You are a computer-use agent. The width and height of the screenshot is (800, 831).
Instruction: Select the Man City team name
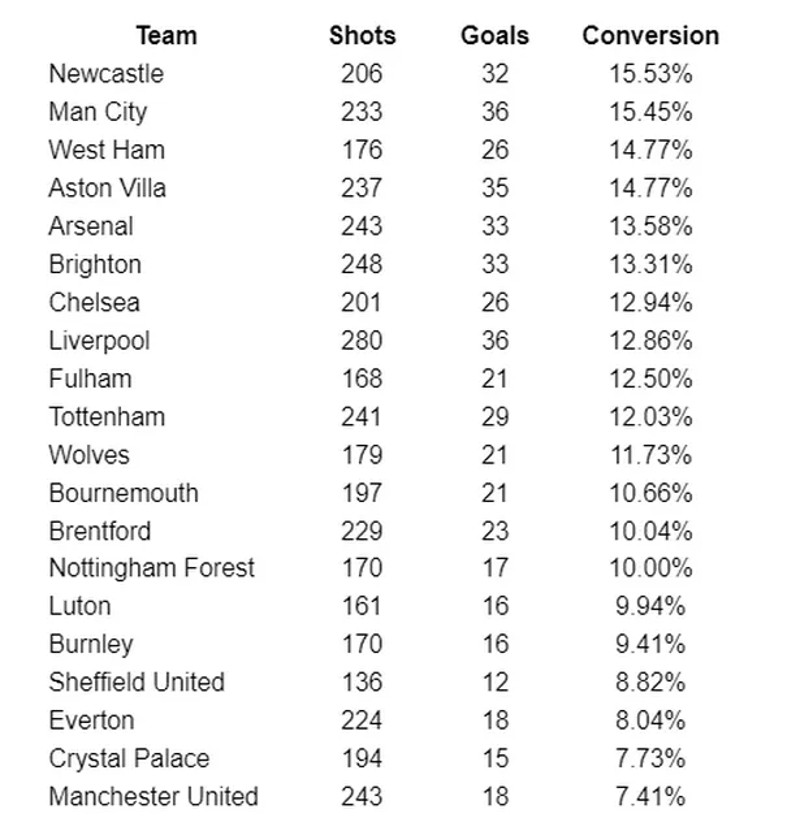98,112
